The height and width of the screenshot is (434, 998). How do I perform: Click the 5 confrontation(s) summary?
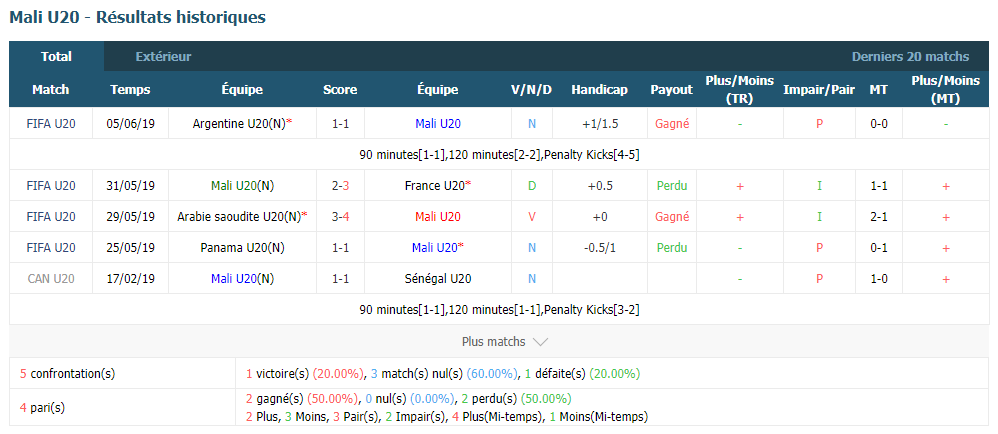67,374
